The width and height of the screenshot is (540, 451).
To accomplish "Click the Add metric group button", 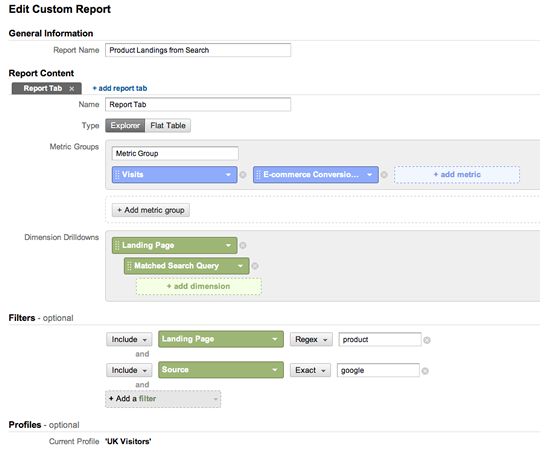I will click(151, 210).
